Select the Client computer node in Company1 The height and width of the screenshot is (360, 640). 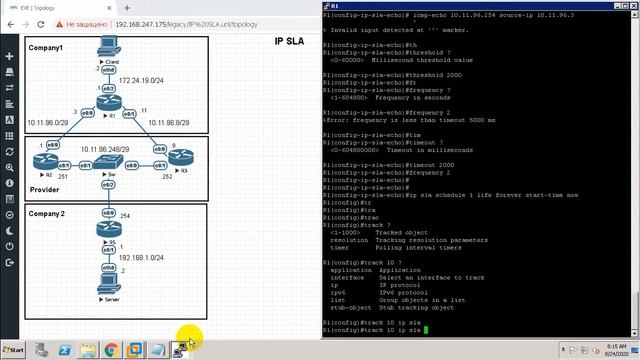109,46
